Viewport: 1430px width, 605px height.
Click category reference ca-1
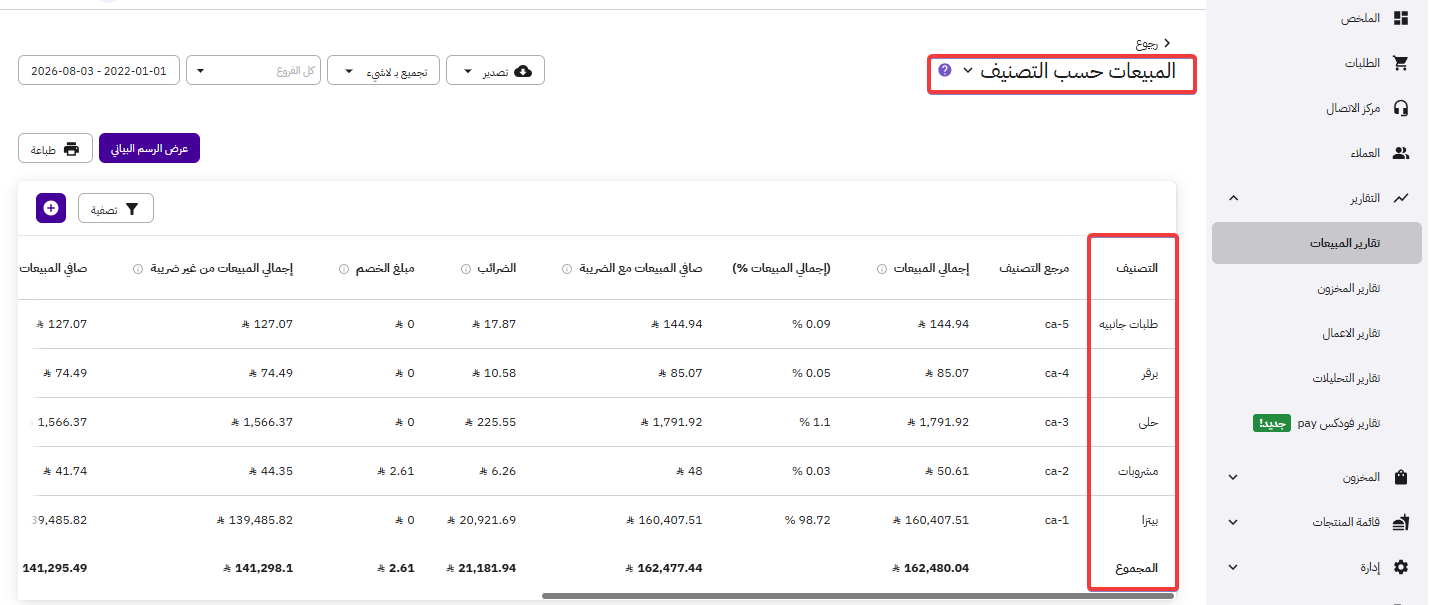[x=1057, y=520]
